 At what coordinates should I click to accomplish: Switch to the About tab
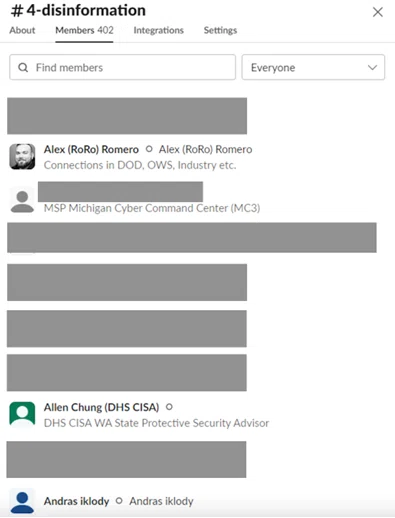pyautogui.click(x=22, y=30)
